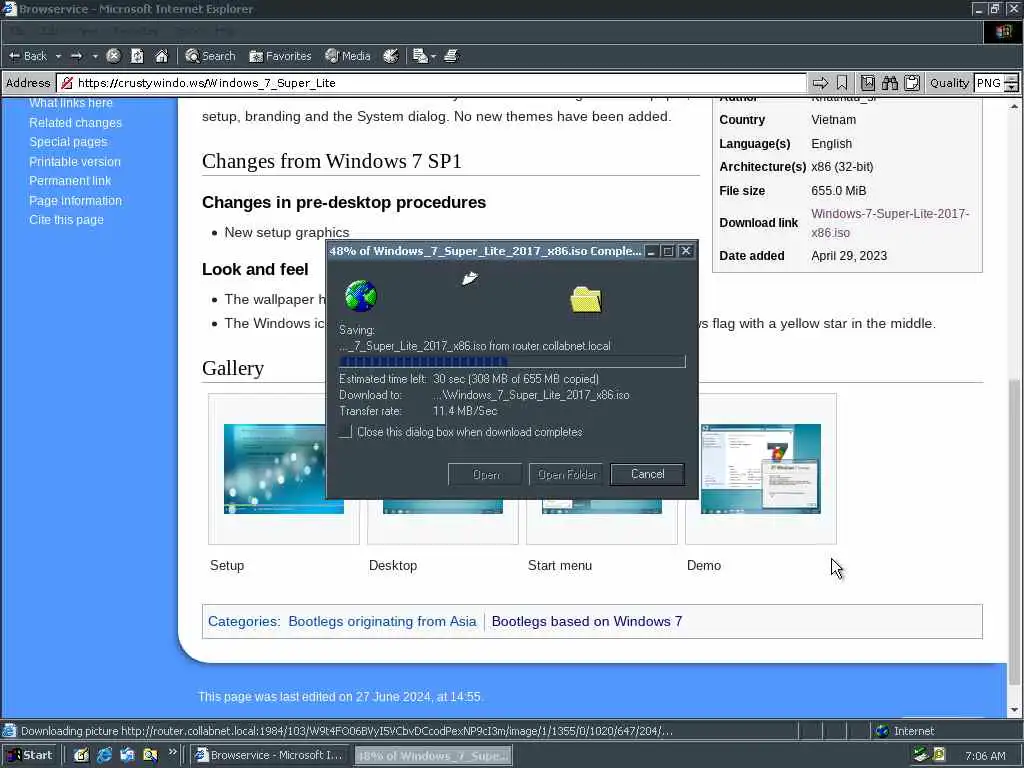Click the fourth Quick Launch search icon

tap(150, 755)
